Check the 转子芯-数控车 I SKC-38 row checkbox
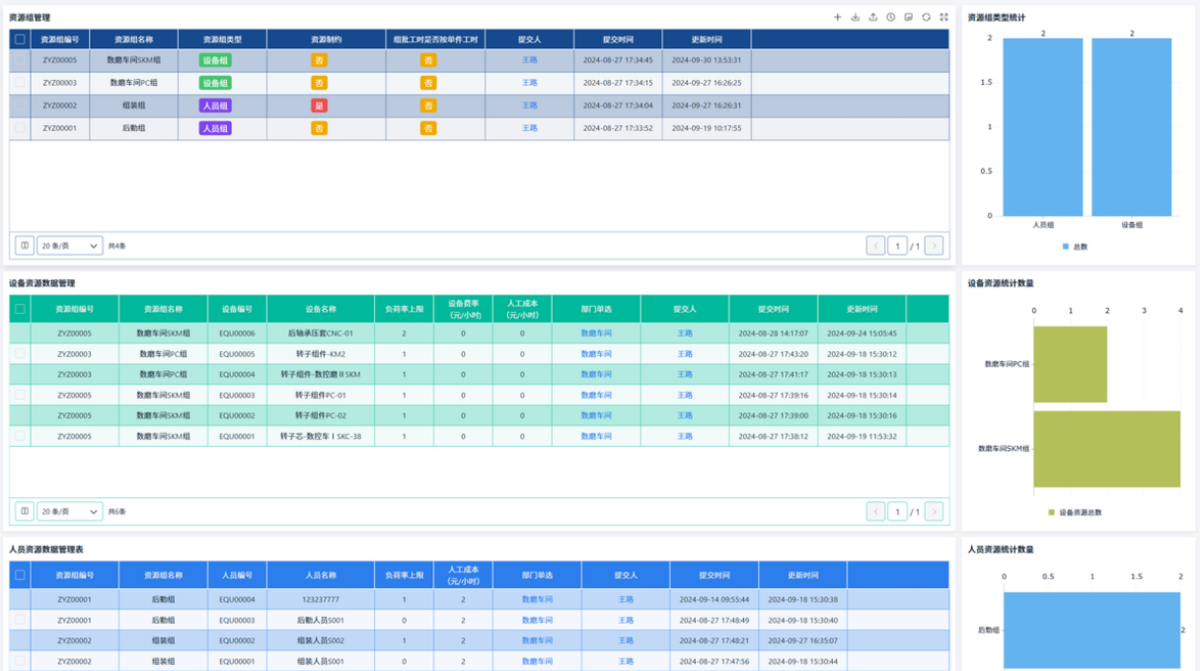Screen dimensions: 1200x671 click(20, 436)
